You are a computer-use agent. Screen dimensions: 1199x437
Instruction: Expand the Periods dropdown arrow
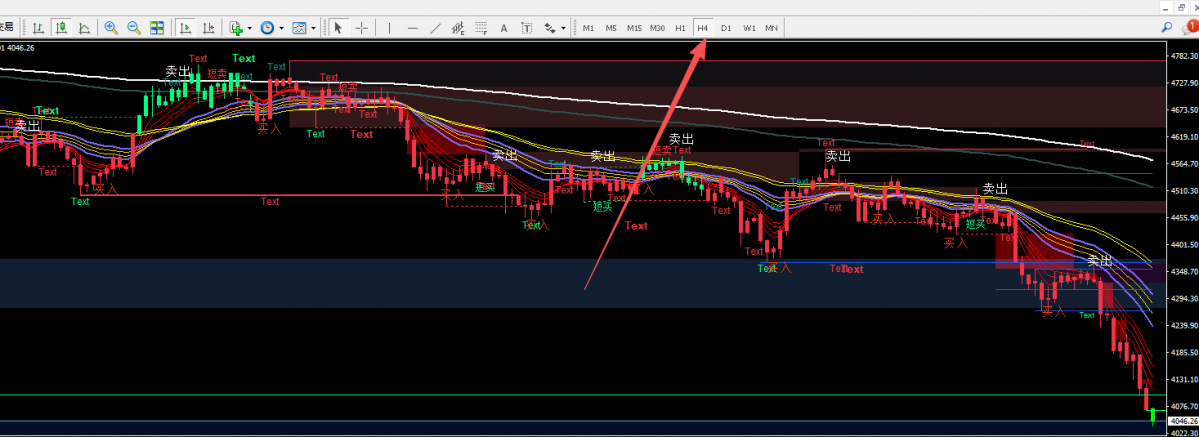pyautogui.click(x=281, y=28)
